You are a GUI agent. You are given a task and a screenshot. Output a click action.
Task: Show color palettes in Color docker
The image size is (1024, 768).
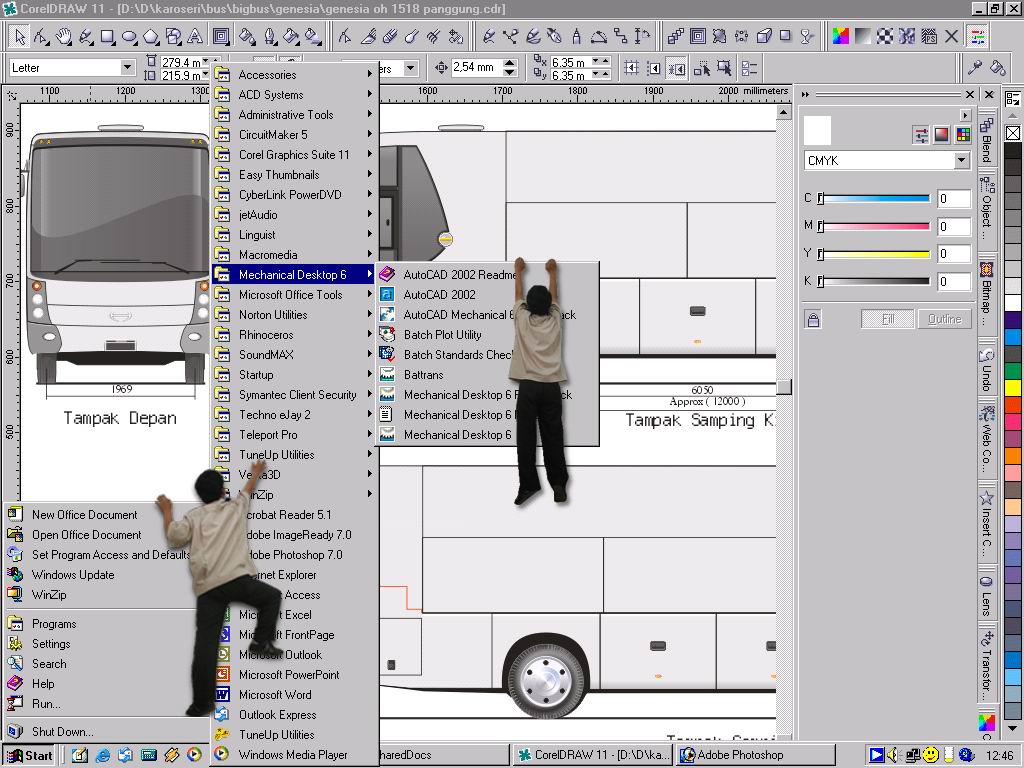pos(963,135)
